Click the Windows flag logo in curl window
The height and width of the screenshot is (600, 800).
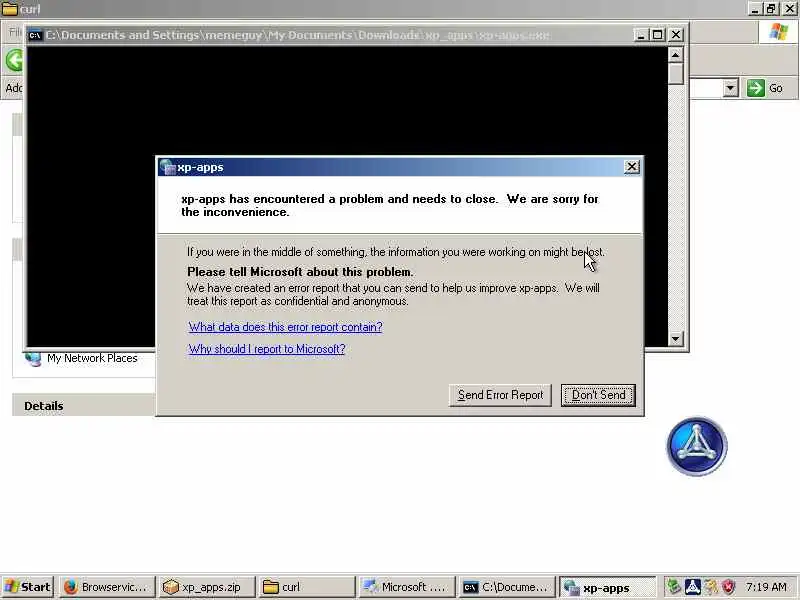779,32
